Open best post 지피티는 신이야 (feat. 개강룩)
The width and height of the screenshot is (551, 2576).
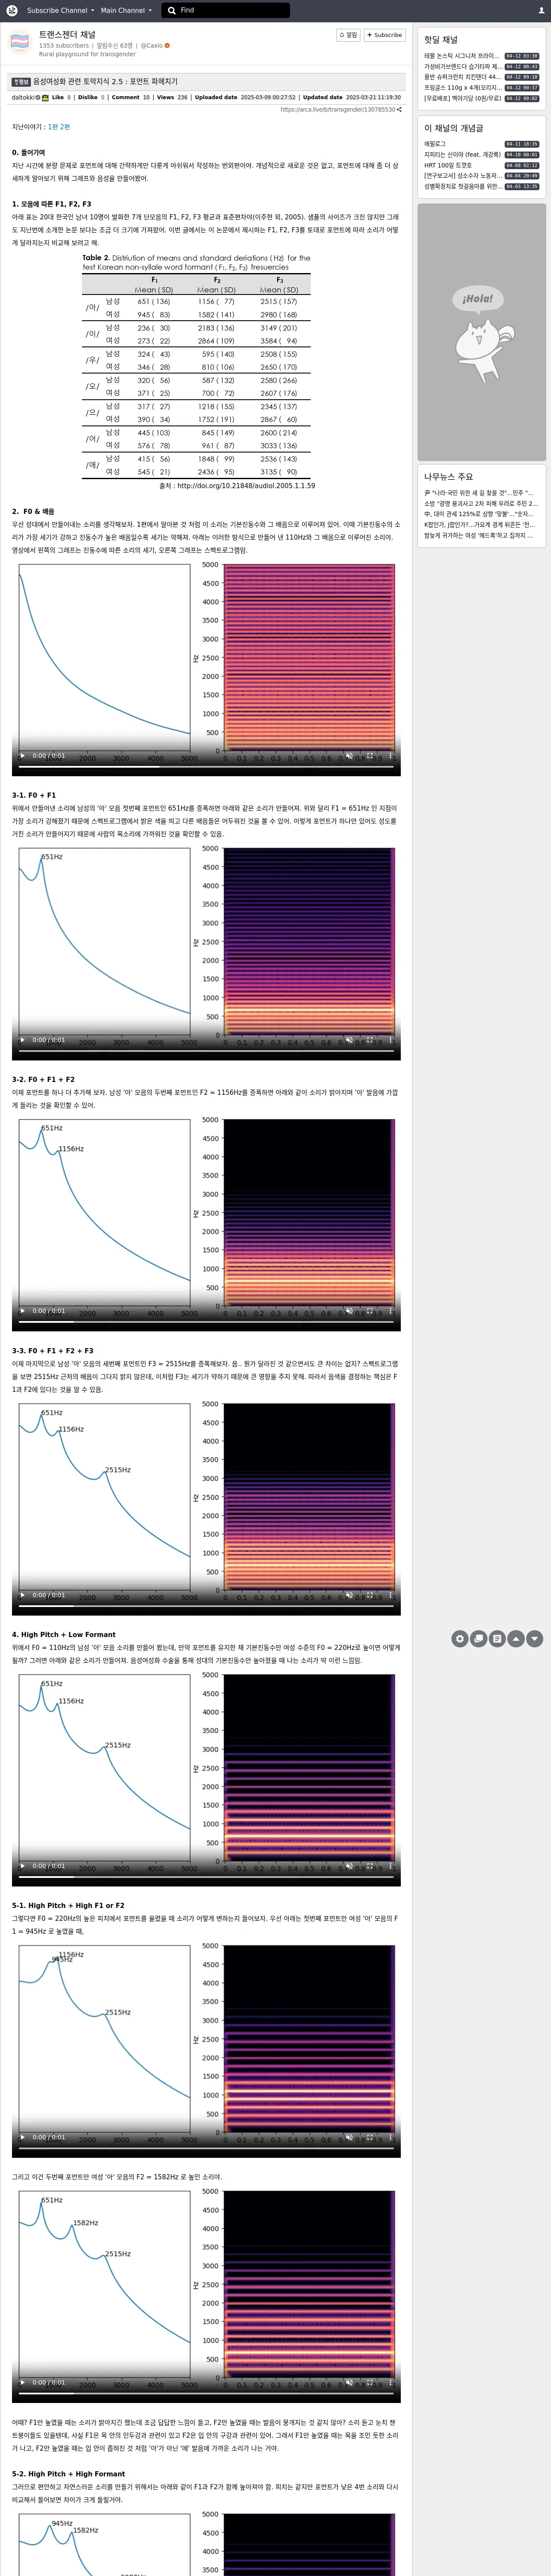pyautogui.click(x=463, y=155)
